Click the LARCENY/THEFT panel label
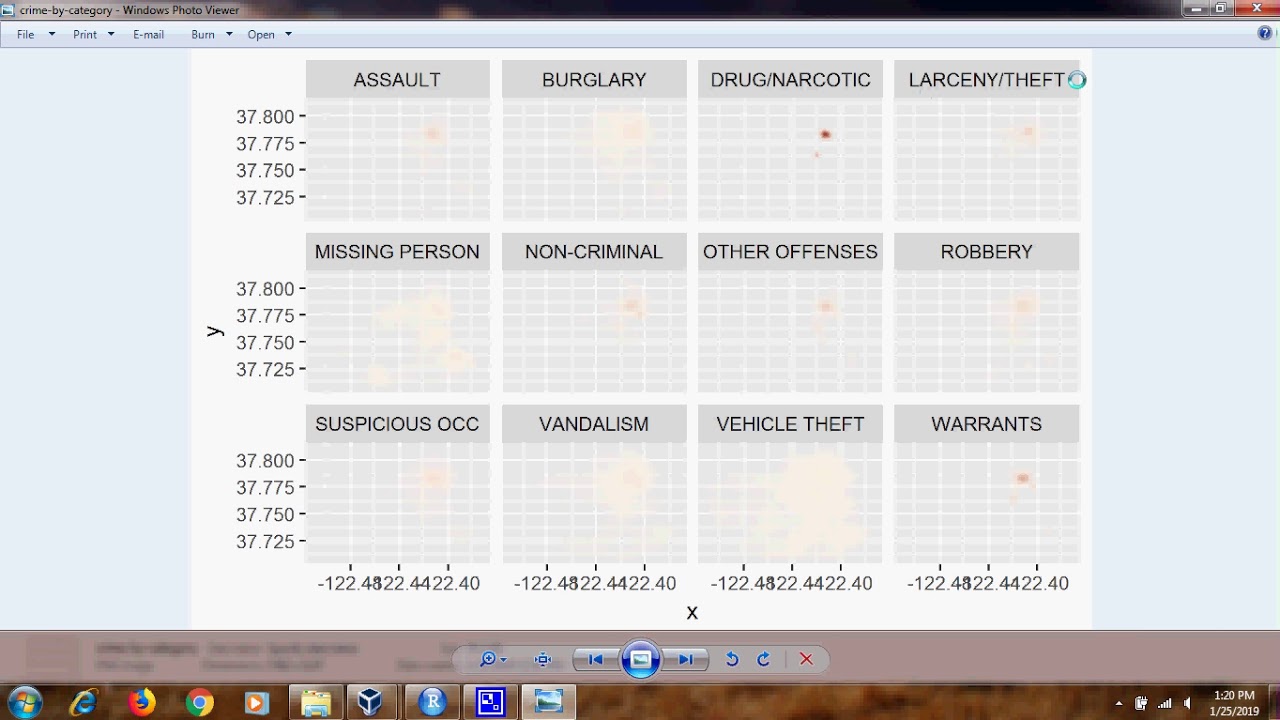This screenshot has width=1280, height=720. tap(986, 80)
